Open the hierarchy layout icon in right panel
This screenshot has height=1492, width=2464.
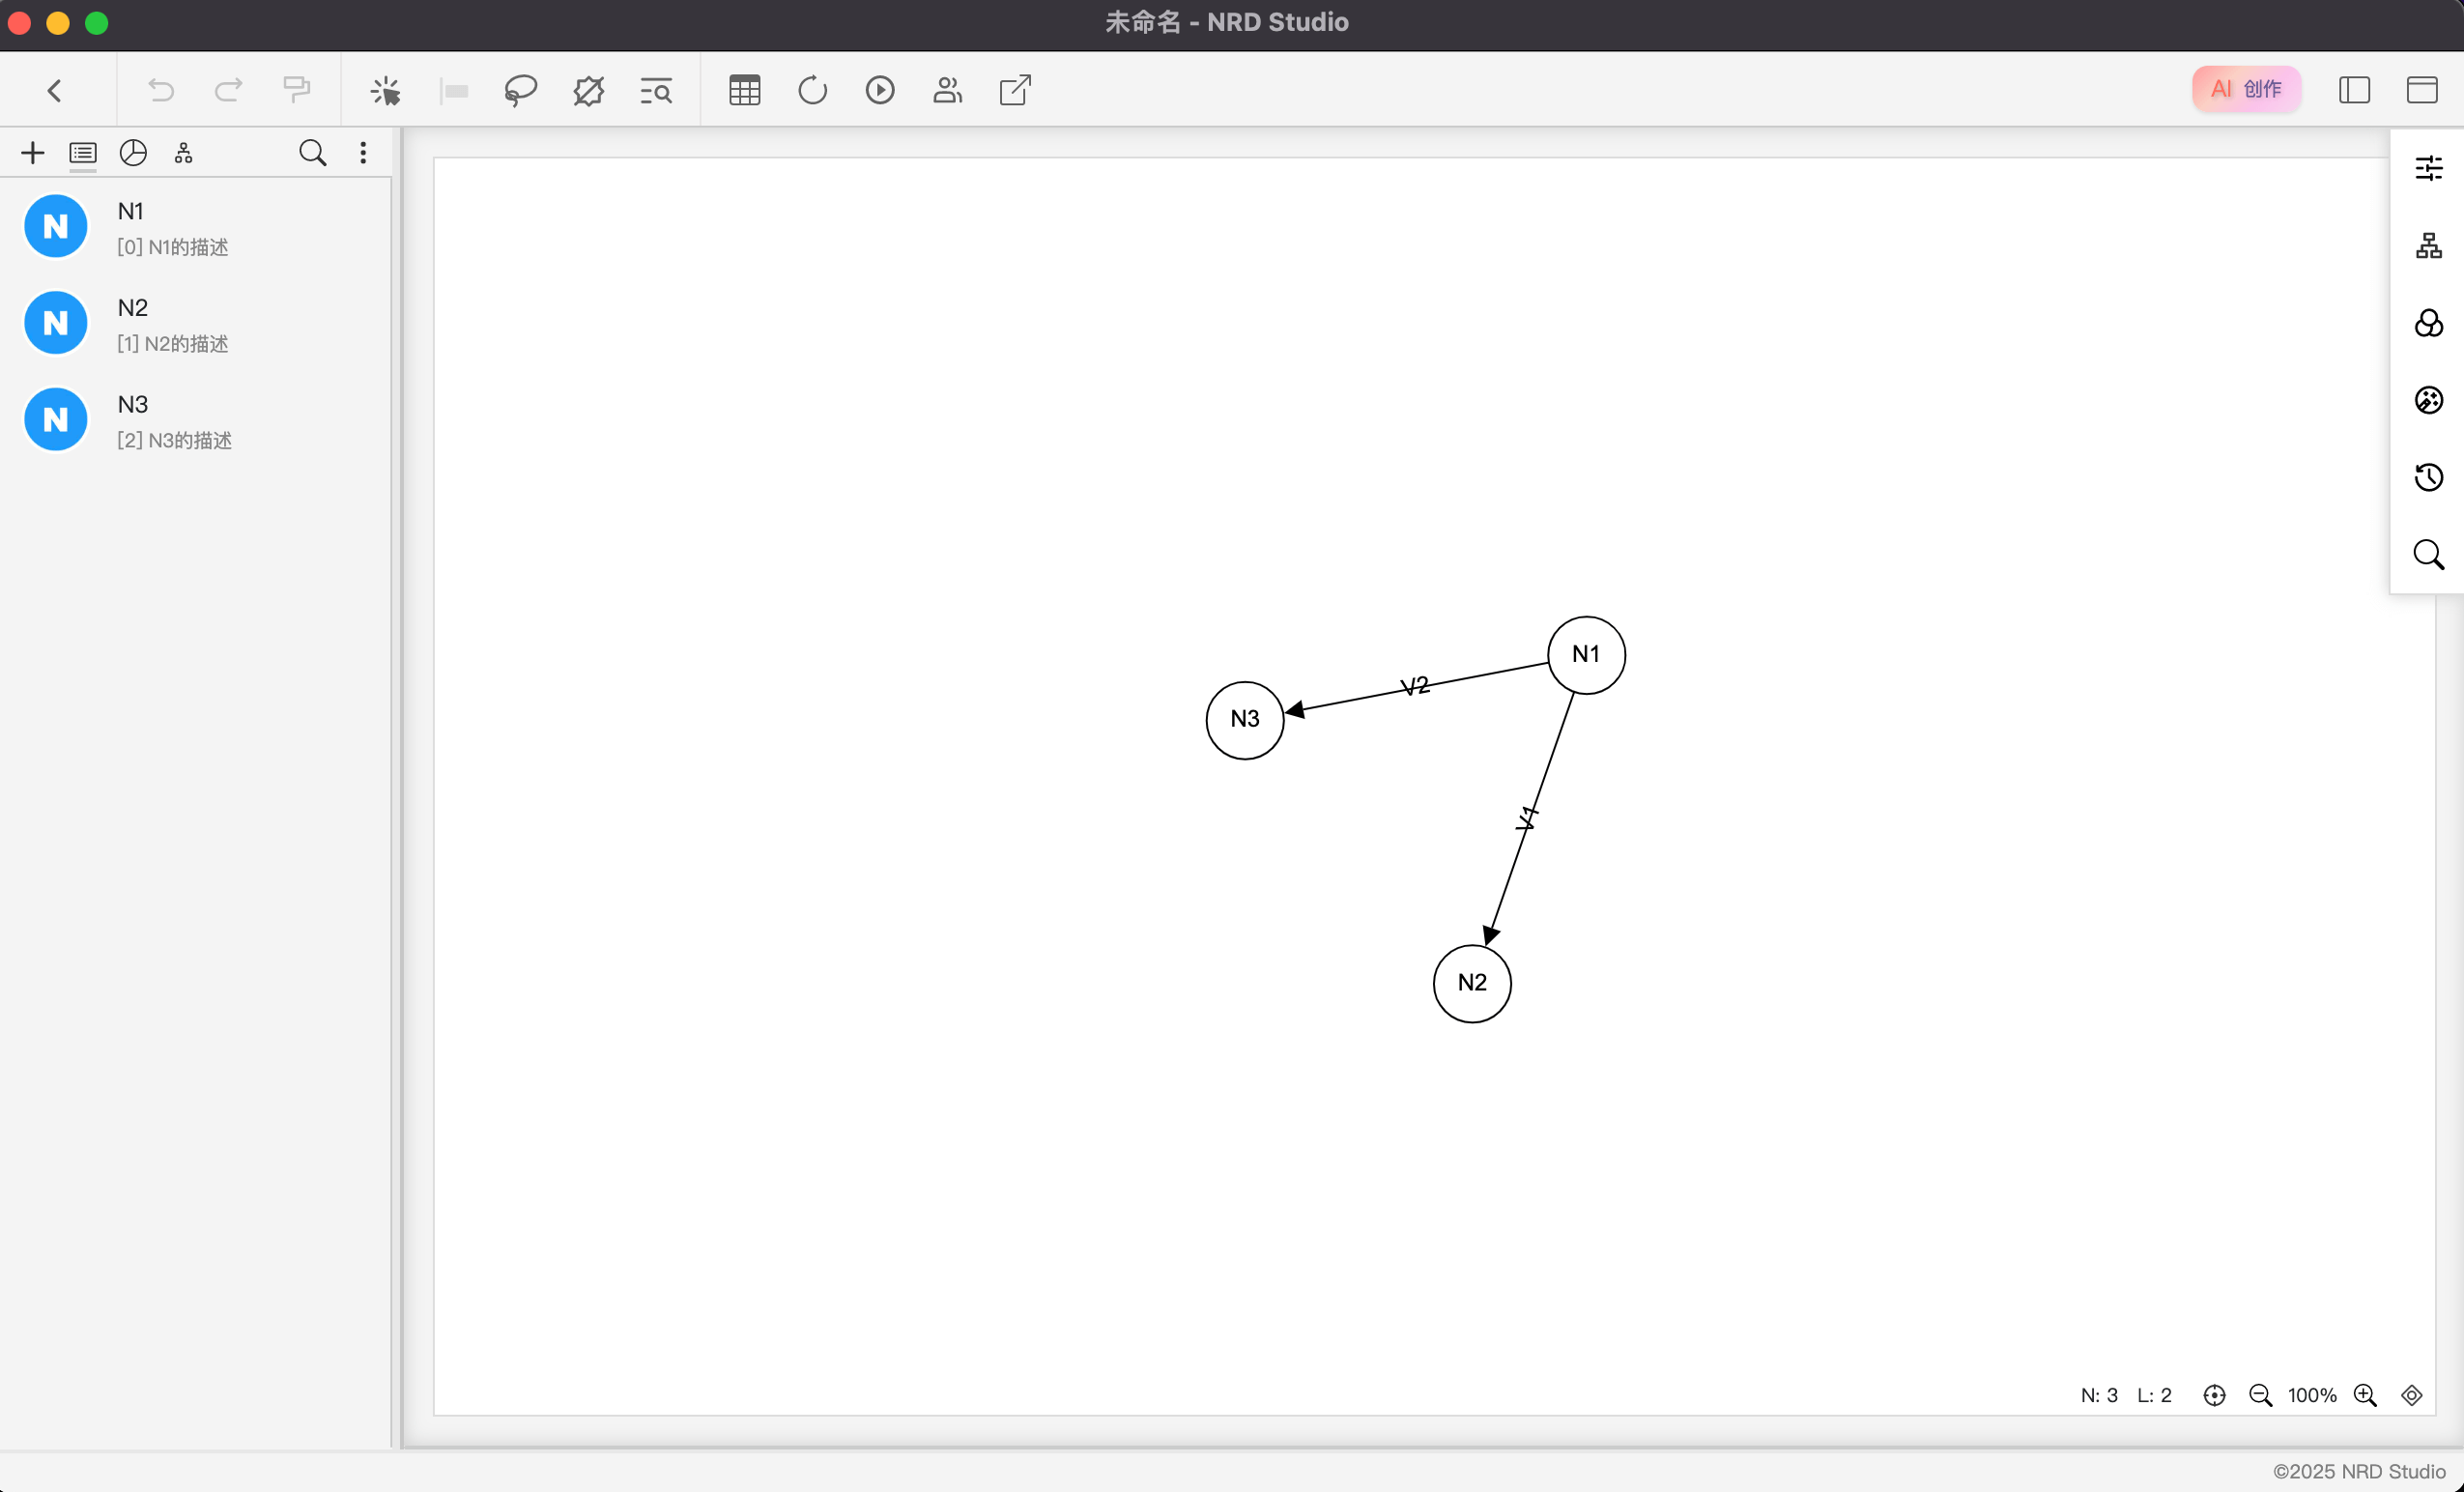point(2428,245)
